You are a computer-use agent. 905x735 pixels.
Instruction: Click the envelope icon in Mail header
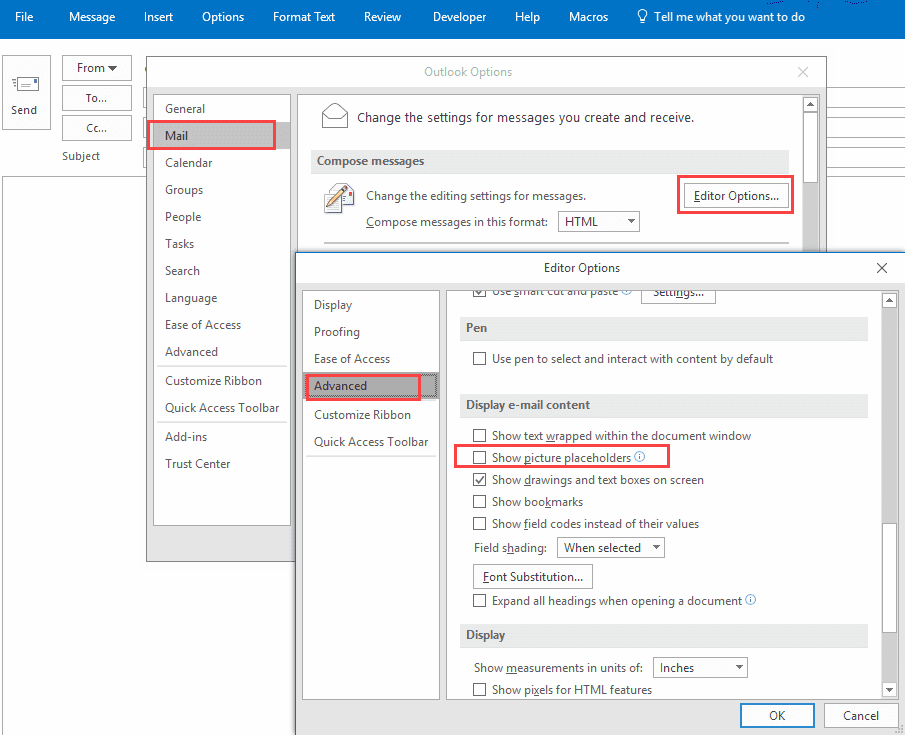point(335,116)
